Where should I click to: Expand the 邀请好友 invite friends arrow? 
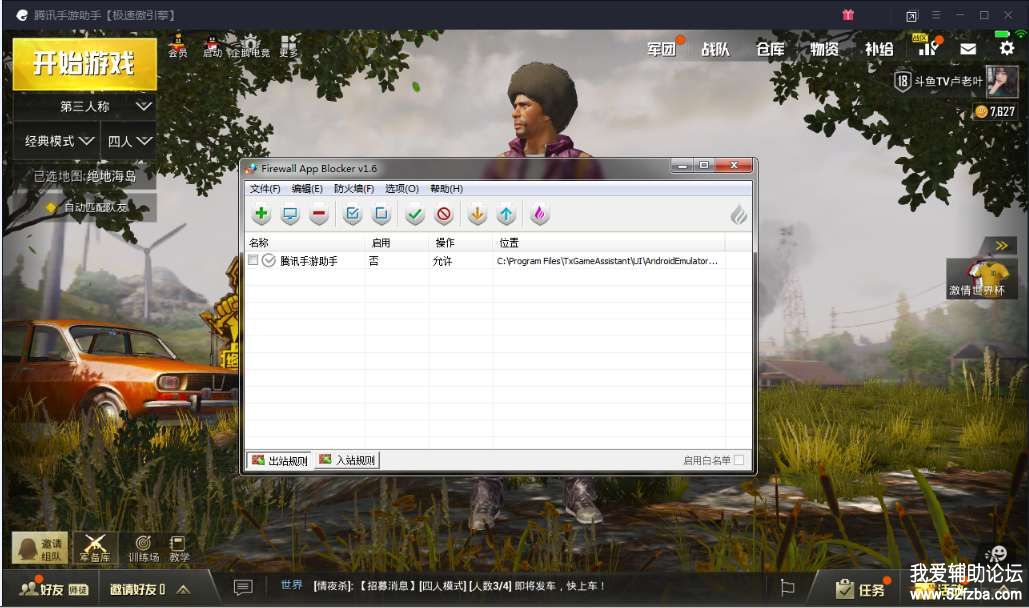(x=184, y=589)
